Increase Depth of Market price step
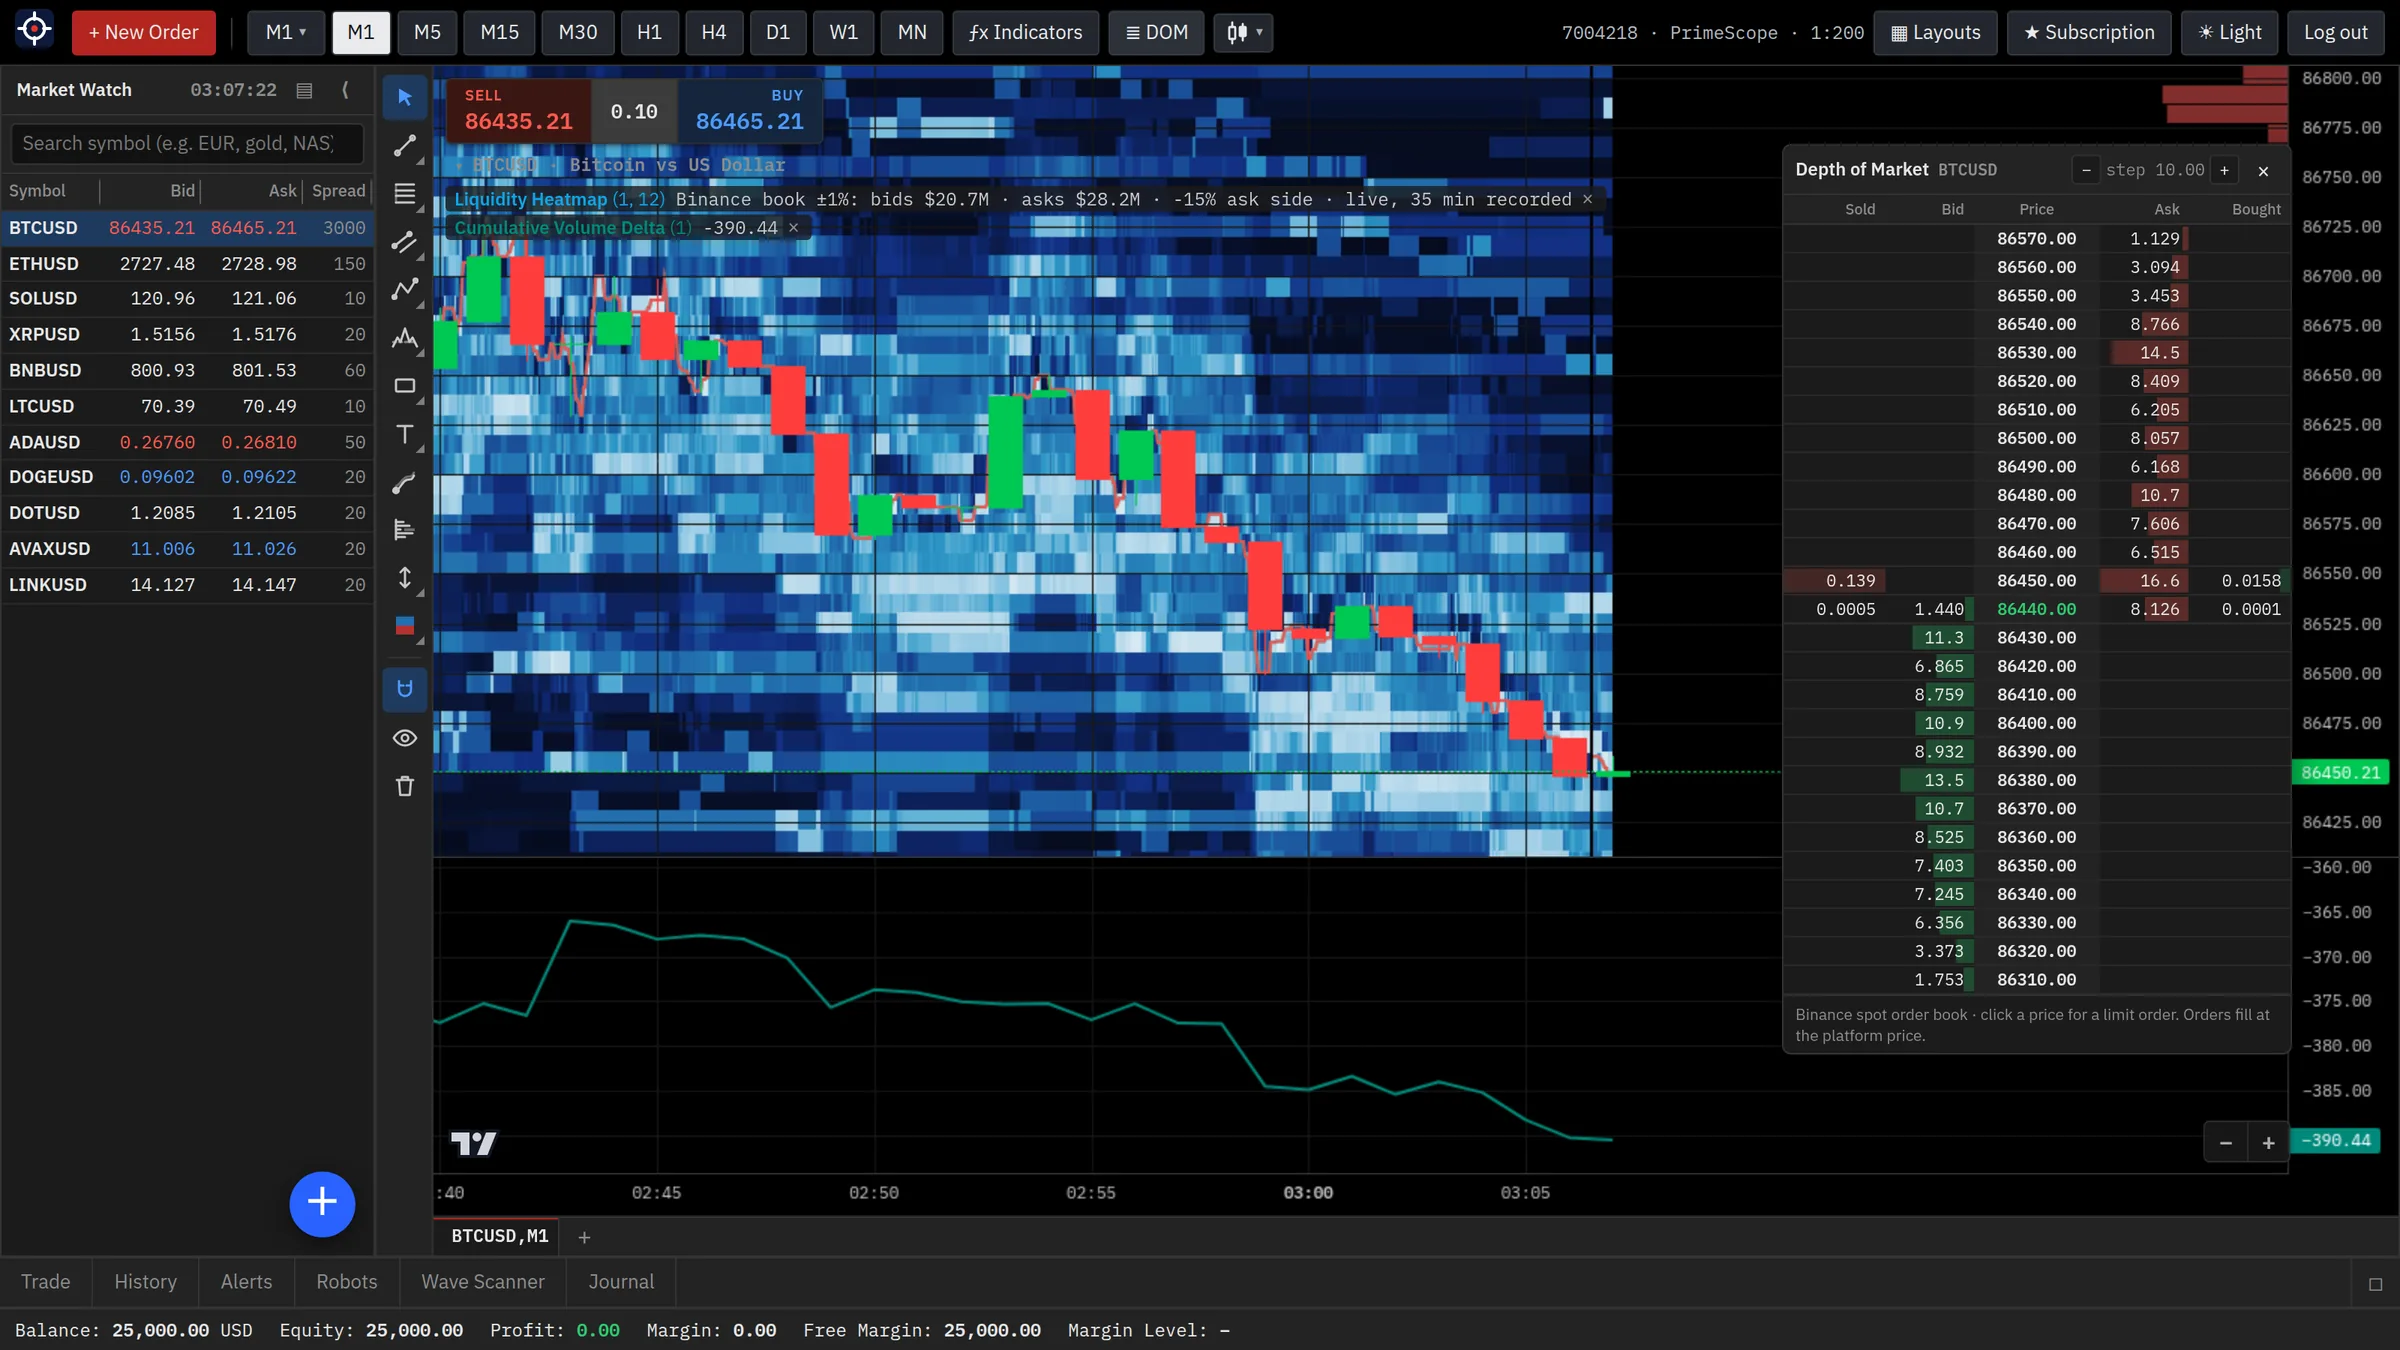Screen dimensions: 2400x1350 pyautogui.click(x=2224, y=170)
